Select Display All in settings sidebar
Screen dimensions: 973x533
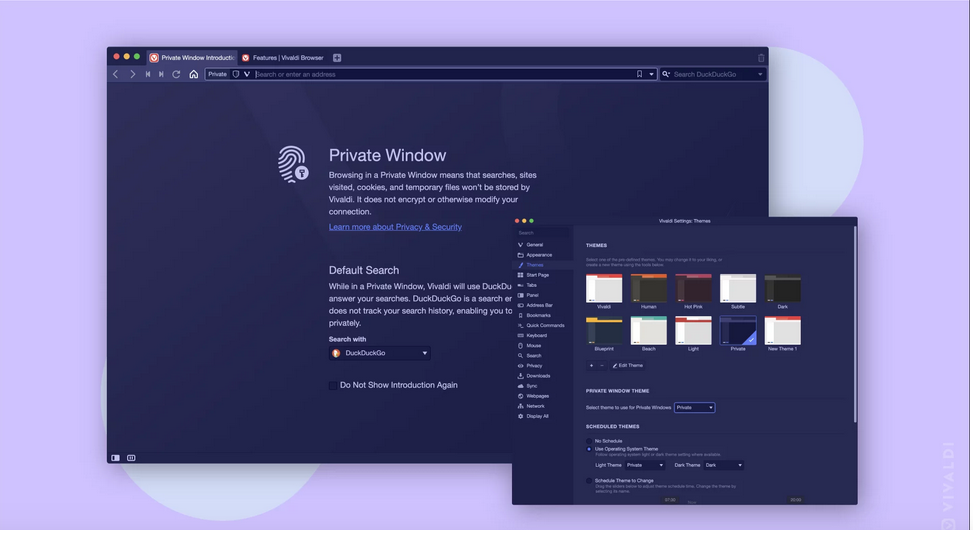[540, 416]
